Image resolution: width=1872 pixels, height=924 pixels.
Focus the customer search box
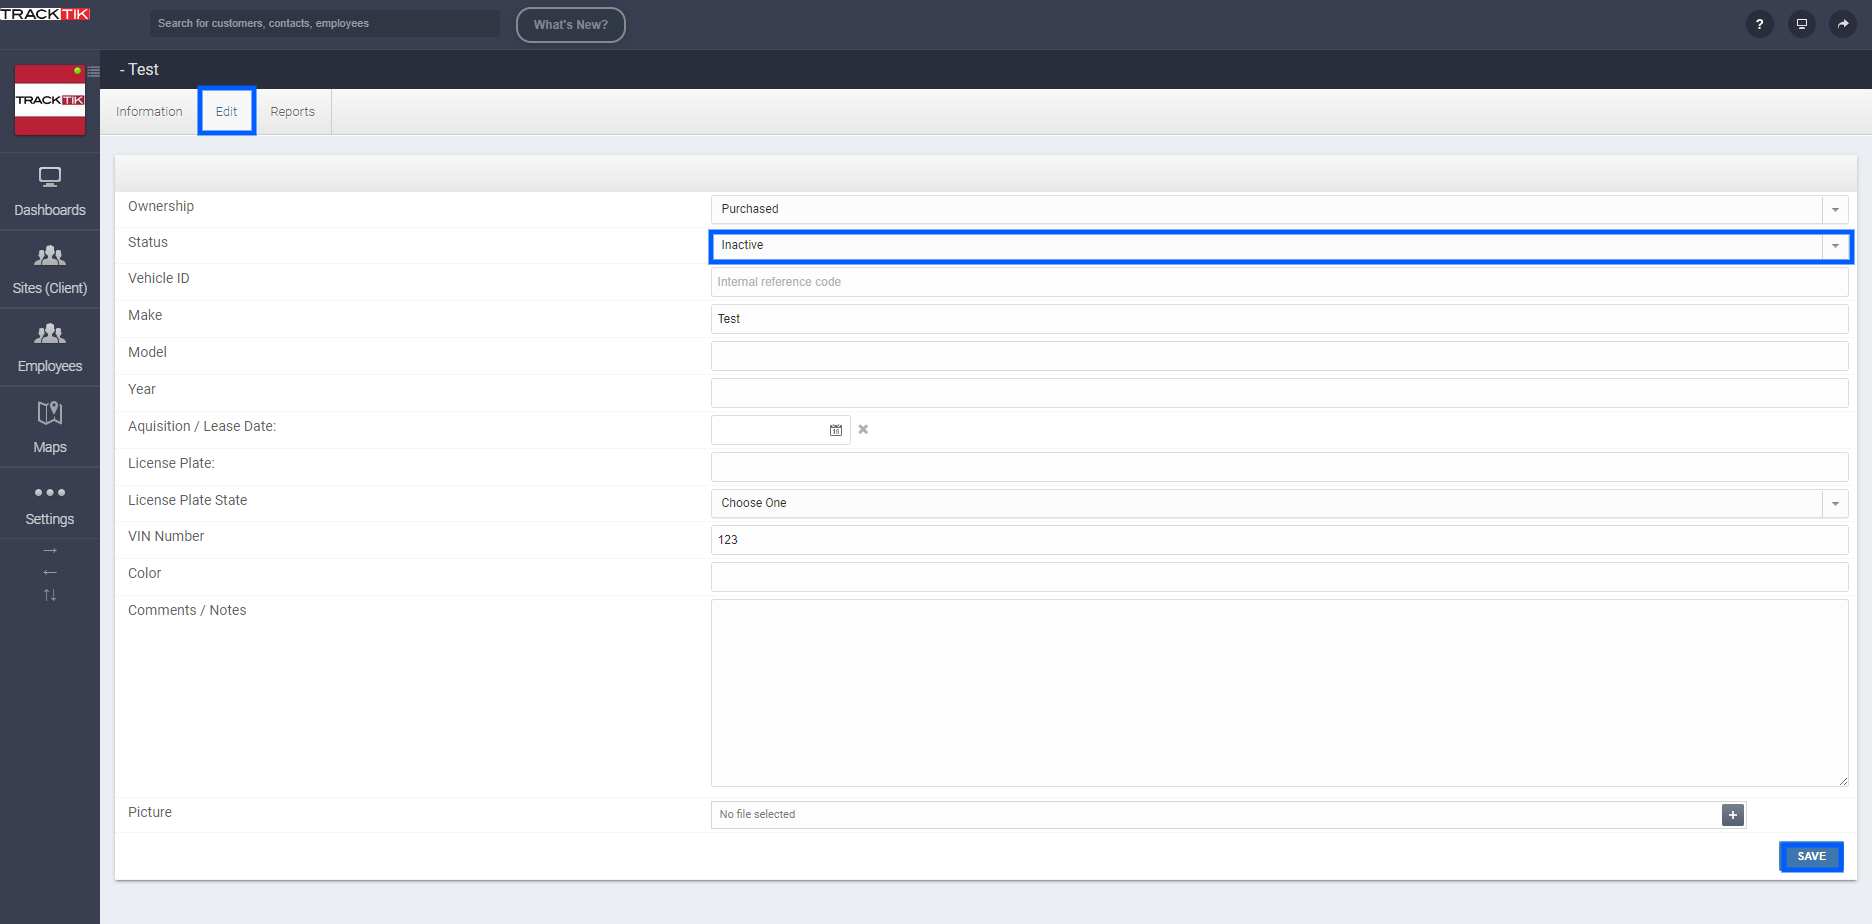(x=325, y=23)
